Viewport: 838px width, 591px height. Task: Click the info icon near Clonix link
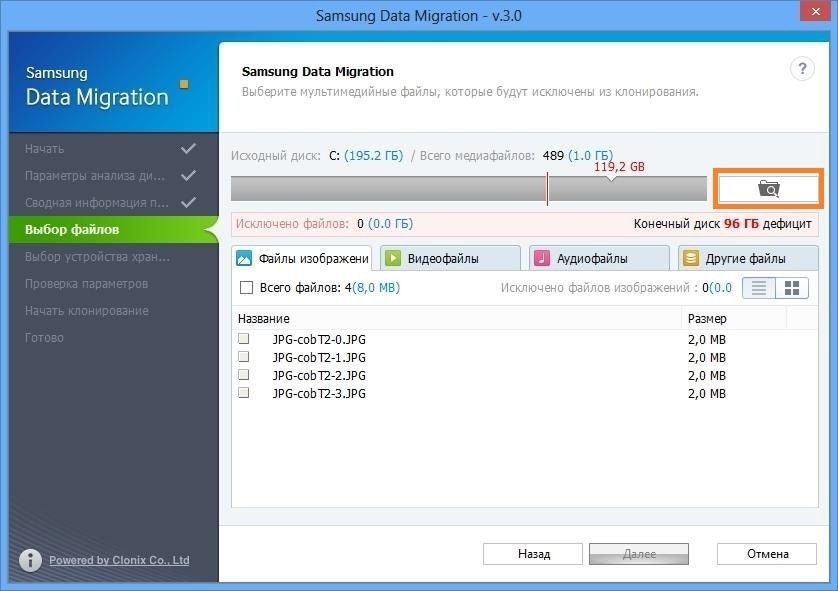click(x=30, y=560)
